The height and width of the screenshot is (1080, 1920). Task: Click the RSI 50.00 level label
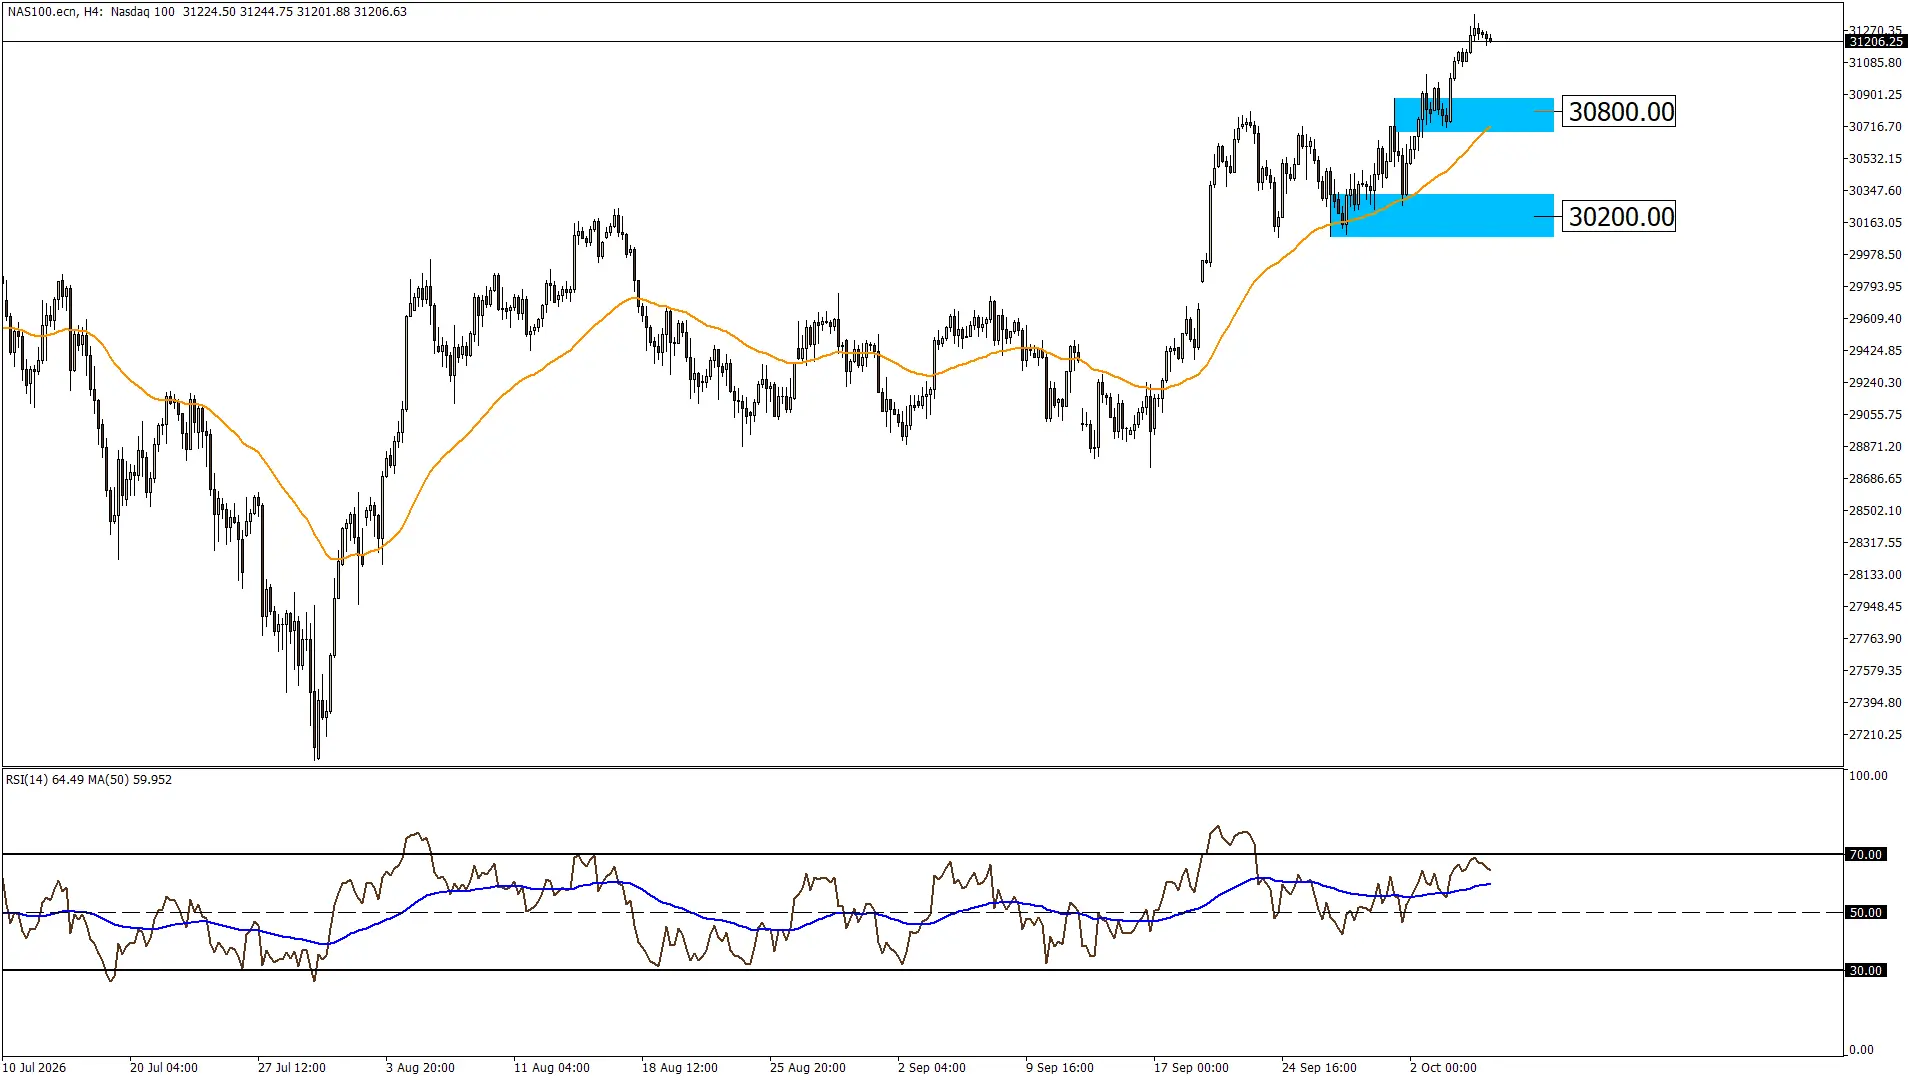pyautogui.click(x=1866, y=912)
